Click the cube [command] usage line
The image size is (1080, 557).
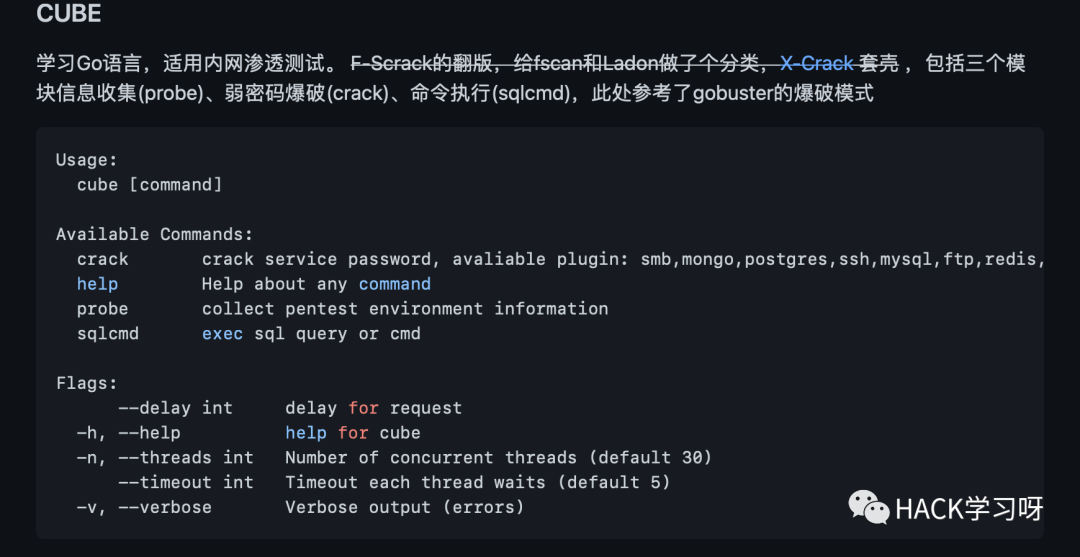coord(149,185)
